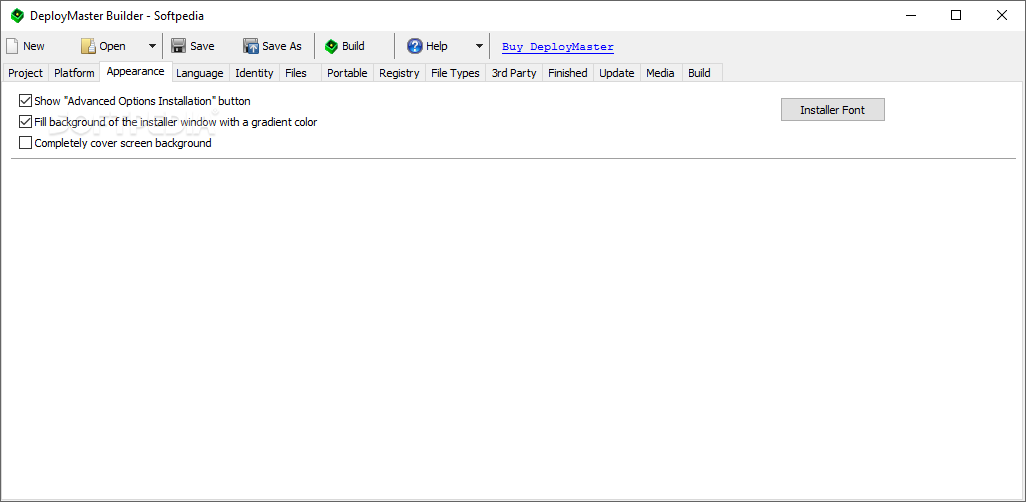This screenshot has height=502, width=1026.
Task: Minimize the DeployMaster Builder window
Action: pyautogui.click(x=910, y=15)
